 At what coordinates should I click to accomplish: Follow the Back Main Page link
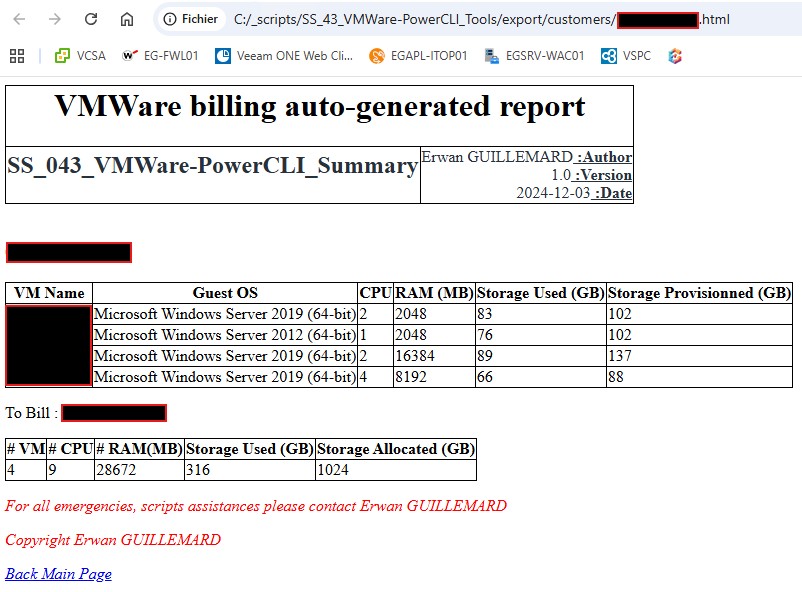58,574
